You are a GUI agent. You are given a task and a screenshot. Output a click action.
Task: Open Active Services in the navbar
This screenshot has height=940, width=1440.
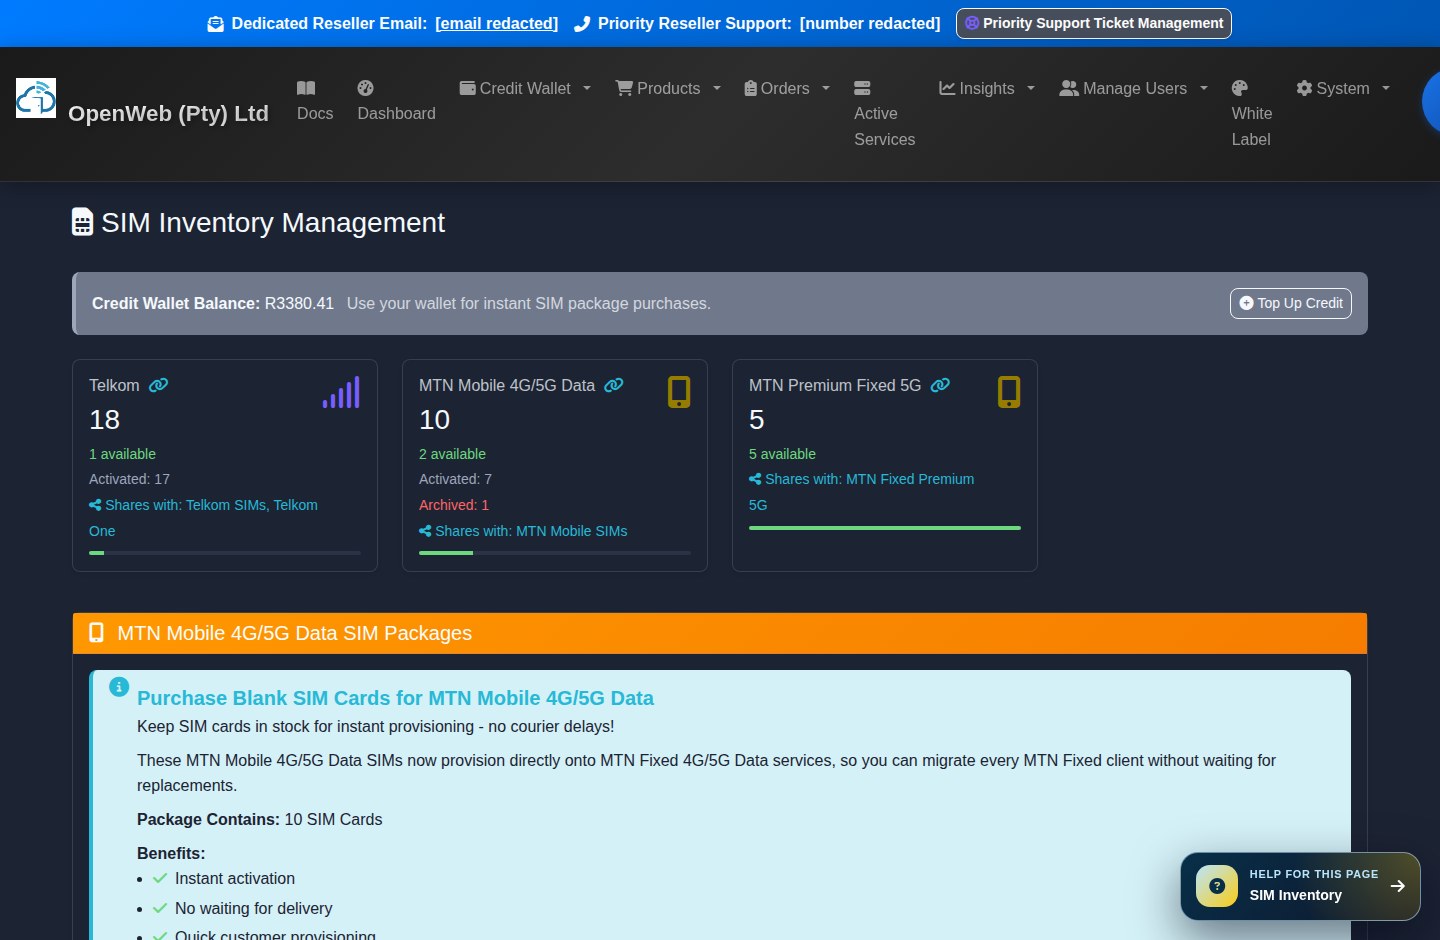click(884, 114)
